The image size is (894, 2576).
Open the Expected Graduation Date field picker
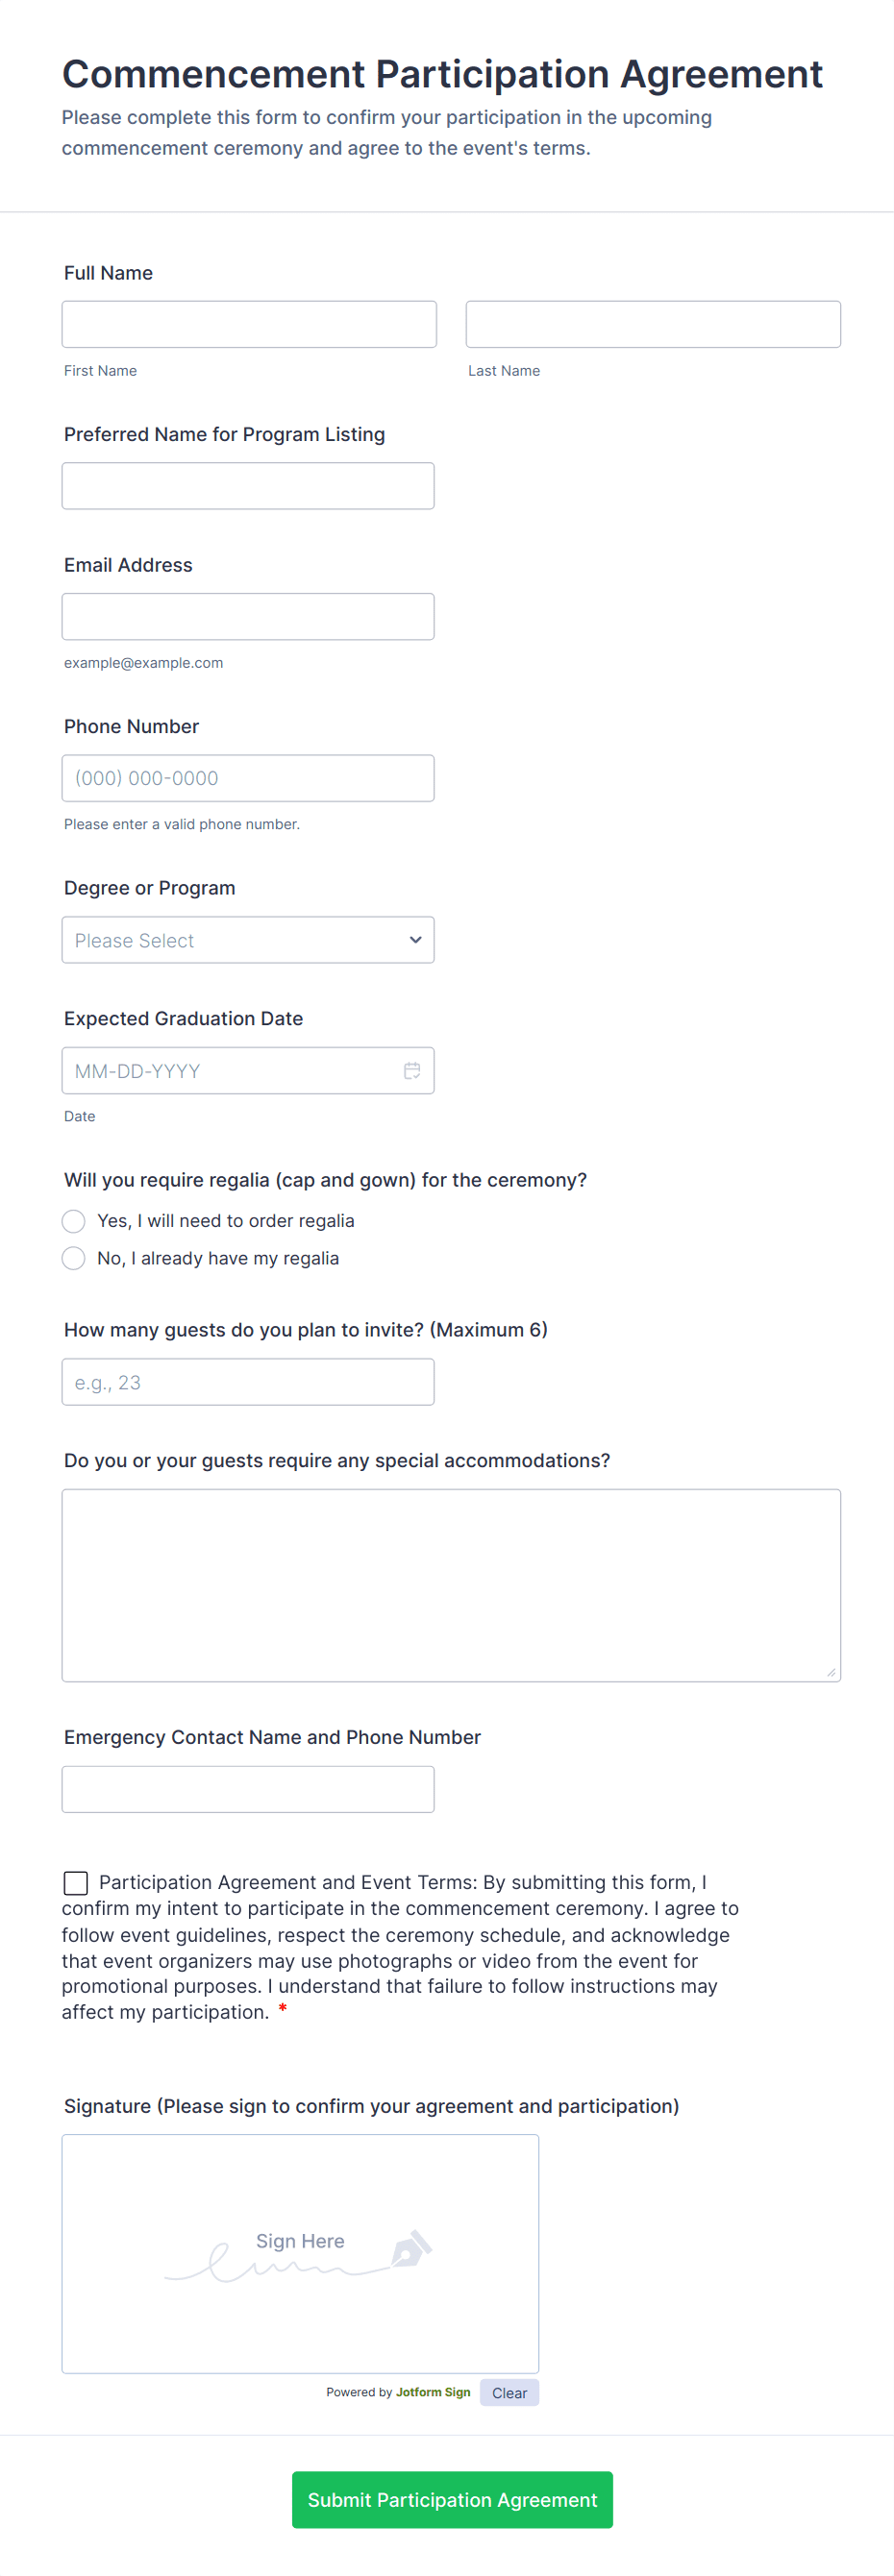pyautogui.click(x=248, y=1070)
